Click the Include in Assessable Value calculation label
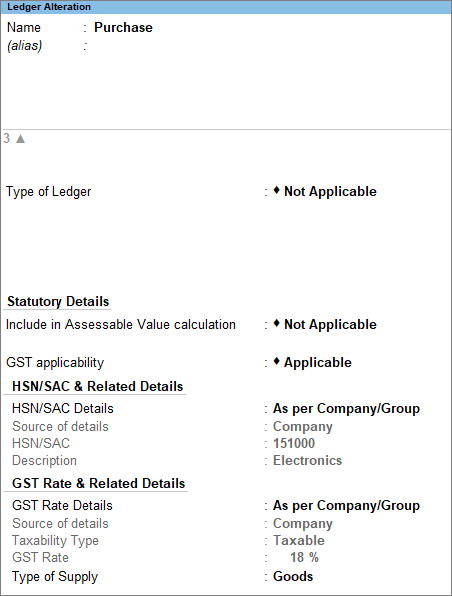 121,324
